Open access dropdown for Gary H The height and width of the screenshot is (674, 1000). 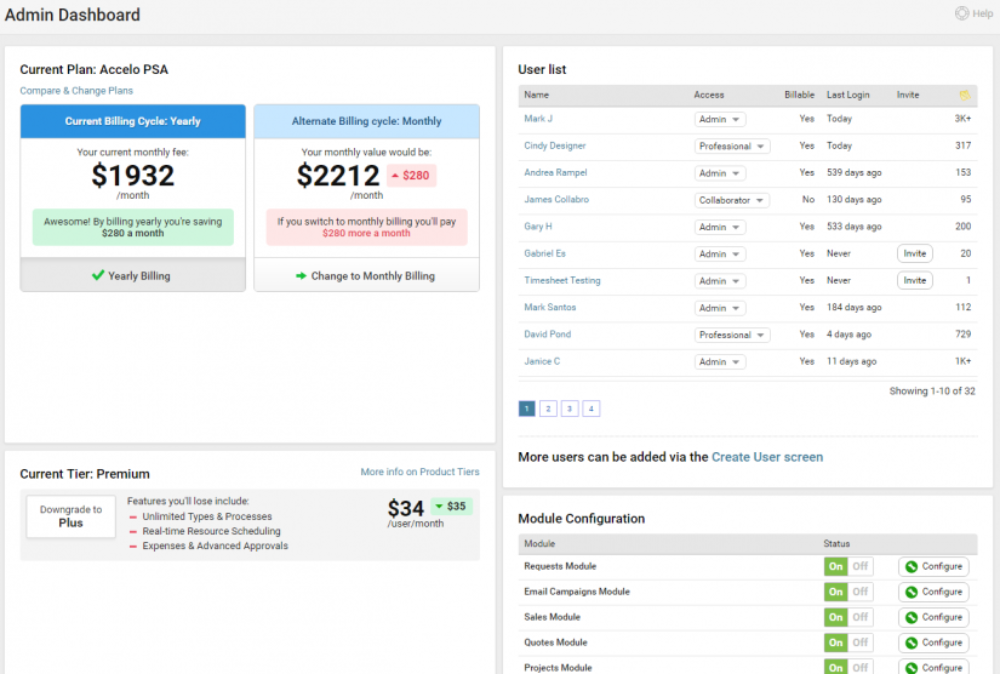[719, 227]
